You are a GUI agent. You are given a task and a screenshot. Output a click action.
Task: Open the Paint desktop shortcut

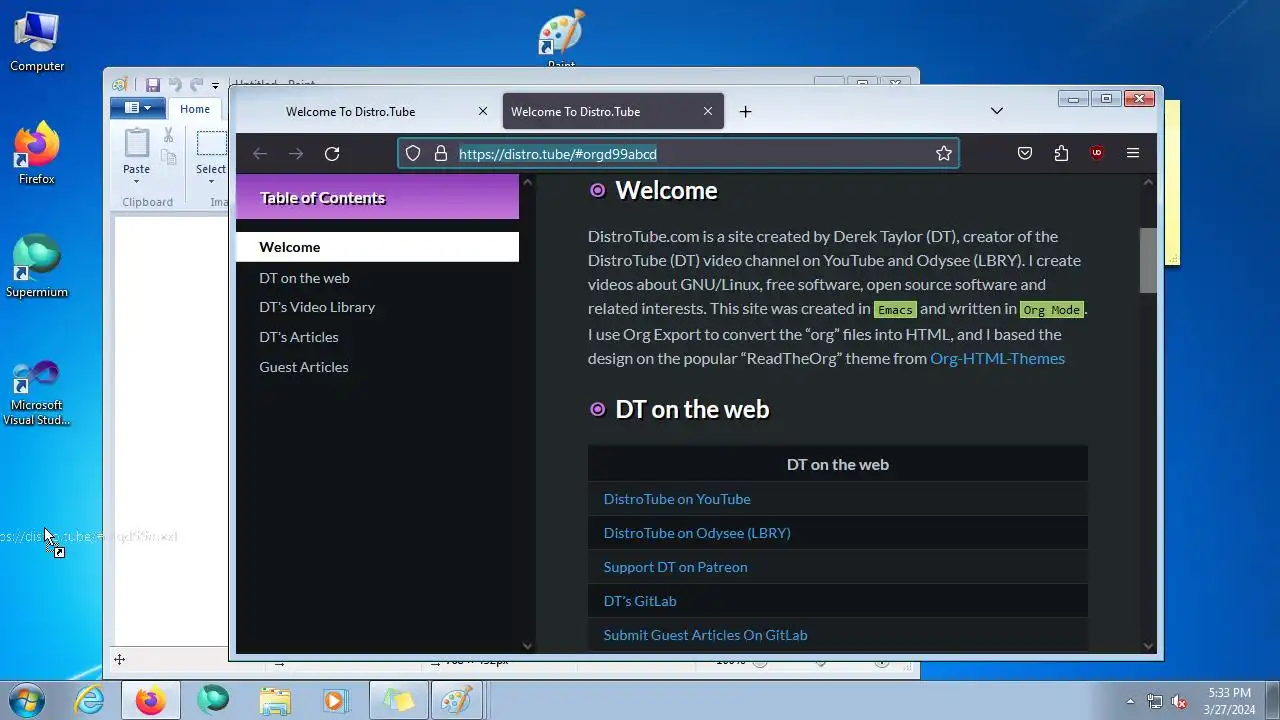coord(561,38)
